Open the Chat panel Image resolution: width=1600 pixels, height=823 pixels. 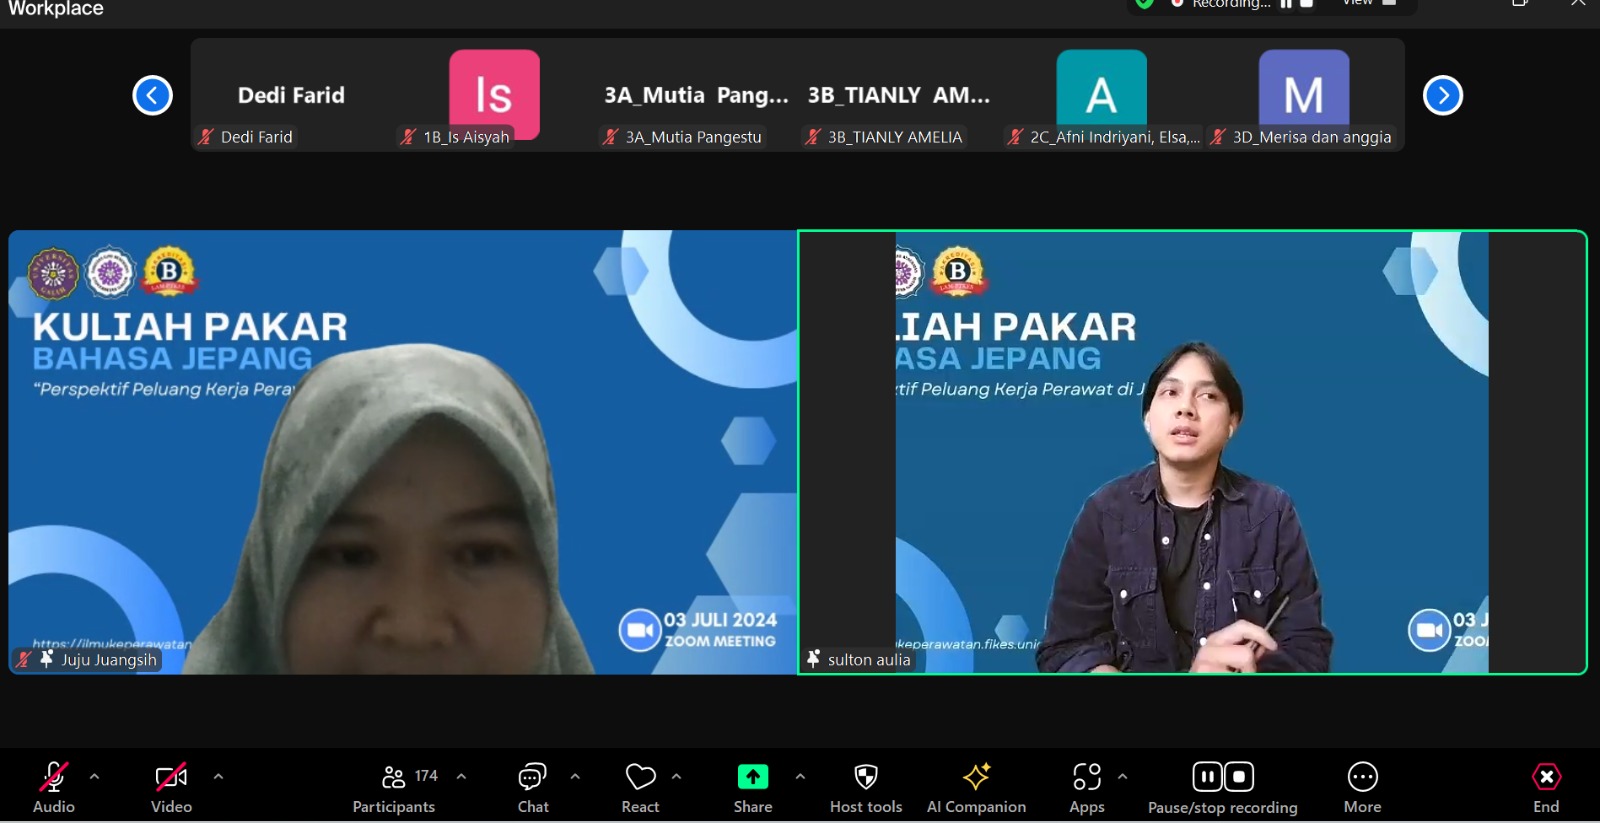coord(532,788)
